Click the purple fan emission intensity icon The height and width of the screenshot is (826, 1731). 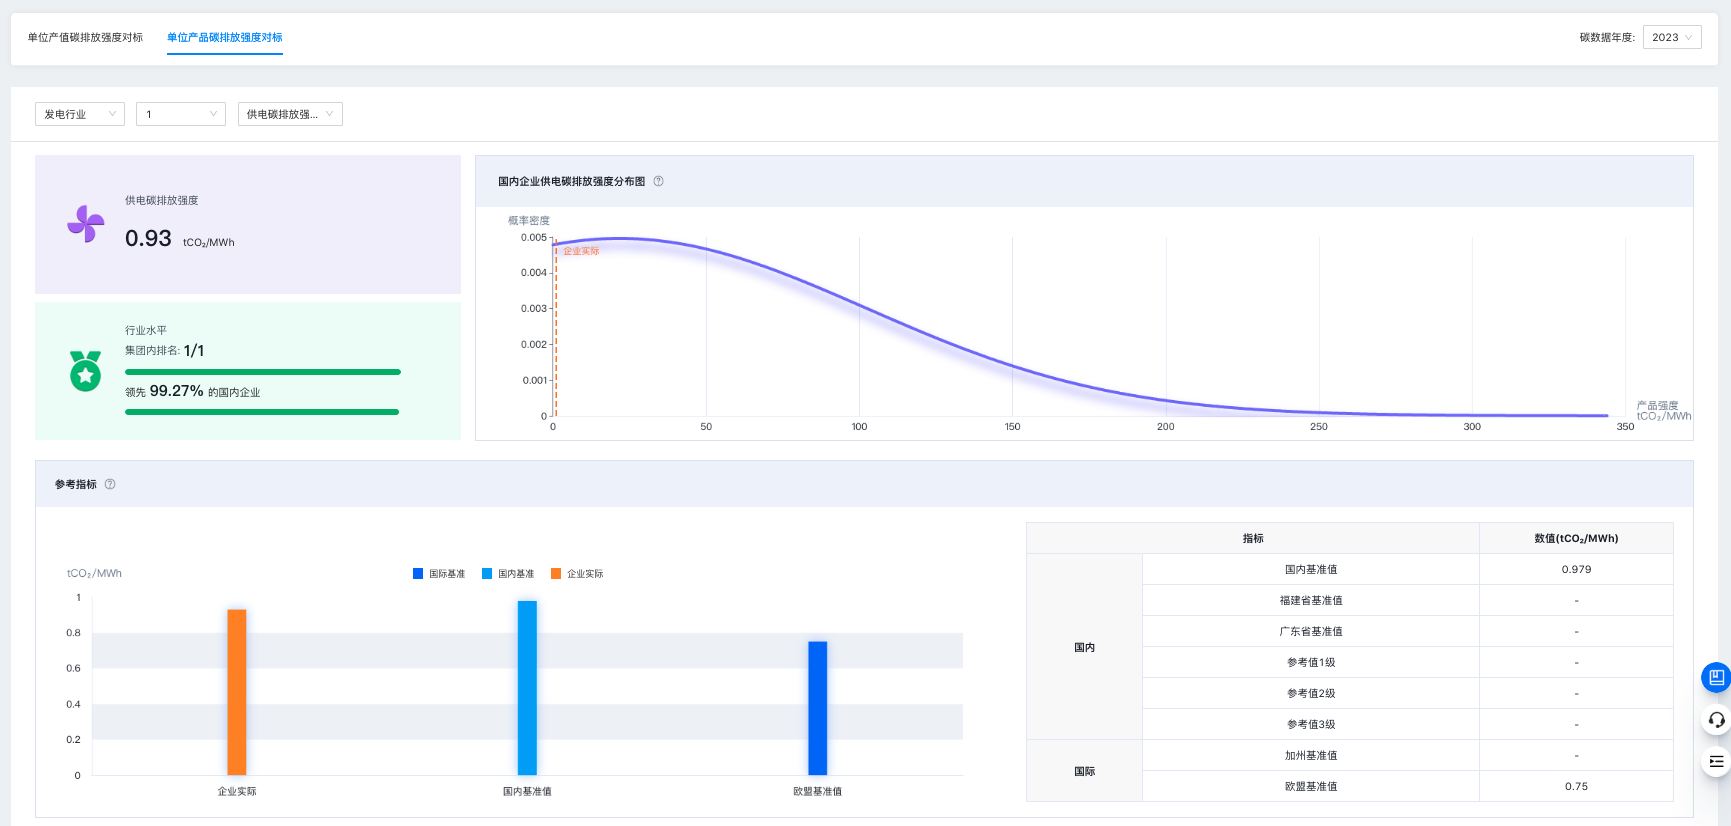(86, 224)
